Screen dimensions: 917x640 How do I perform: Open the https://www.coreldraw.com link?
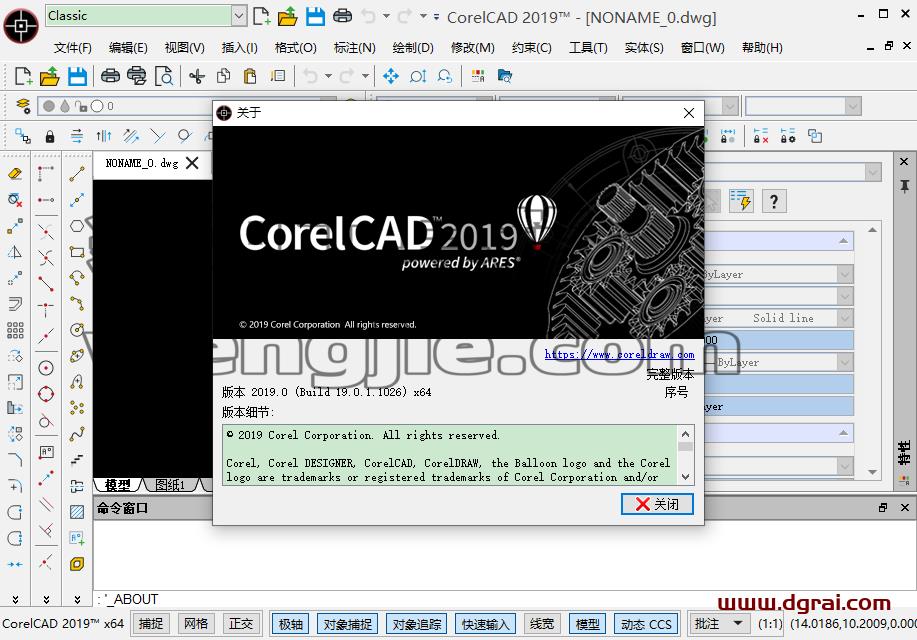click(x=619, y=355)
